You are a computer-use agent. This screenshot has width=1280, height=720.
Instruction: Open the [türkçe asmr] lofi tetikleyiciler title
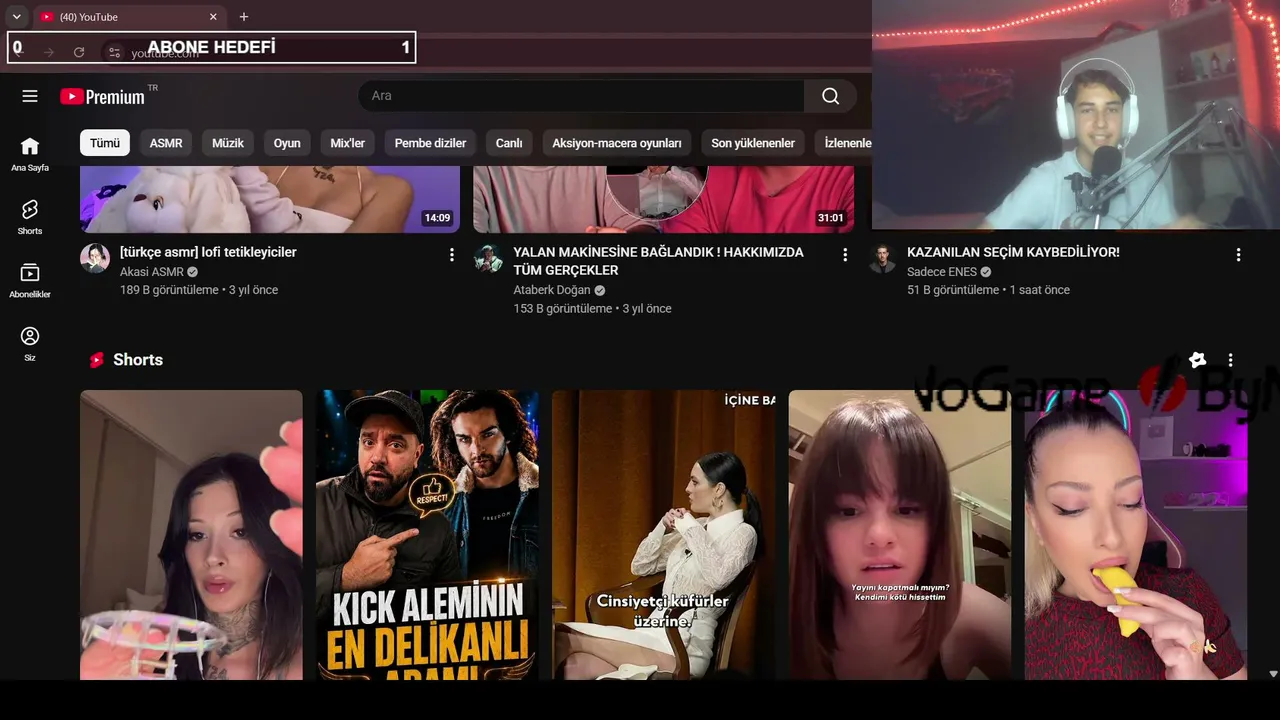(x=208, y=252)
